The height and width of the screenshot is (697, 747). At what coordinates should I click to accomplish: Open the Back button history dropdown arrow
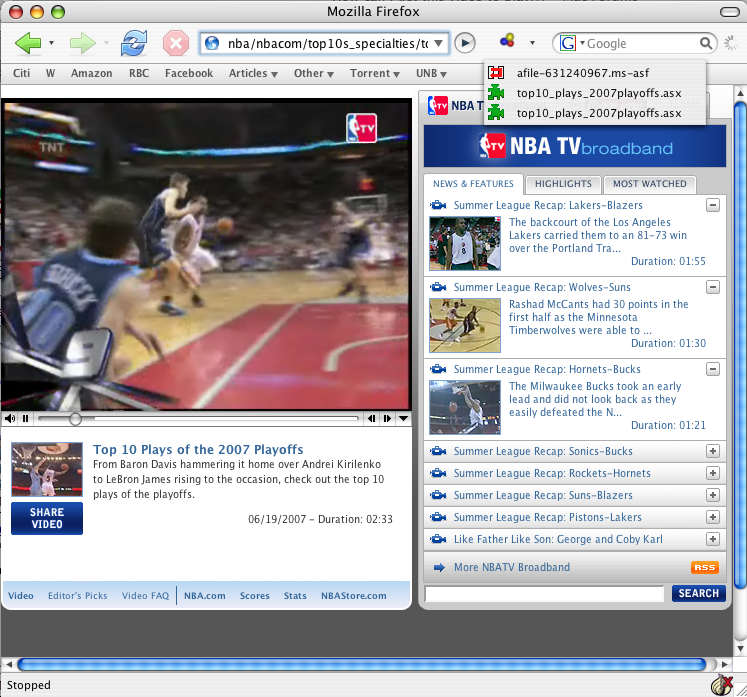(x=51, y=43)
